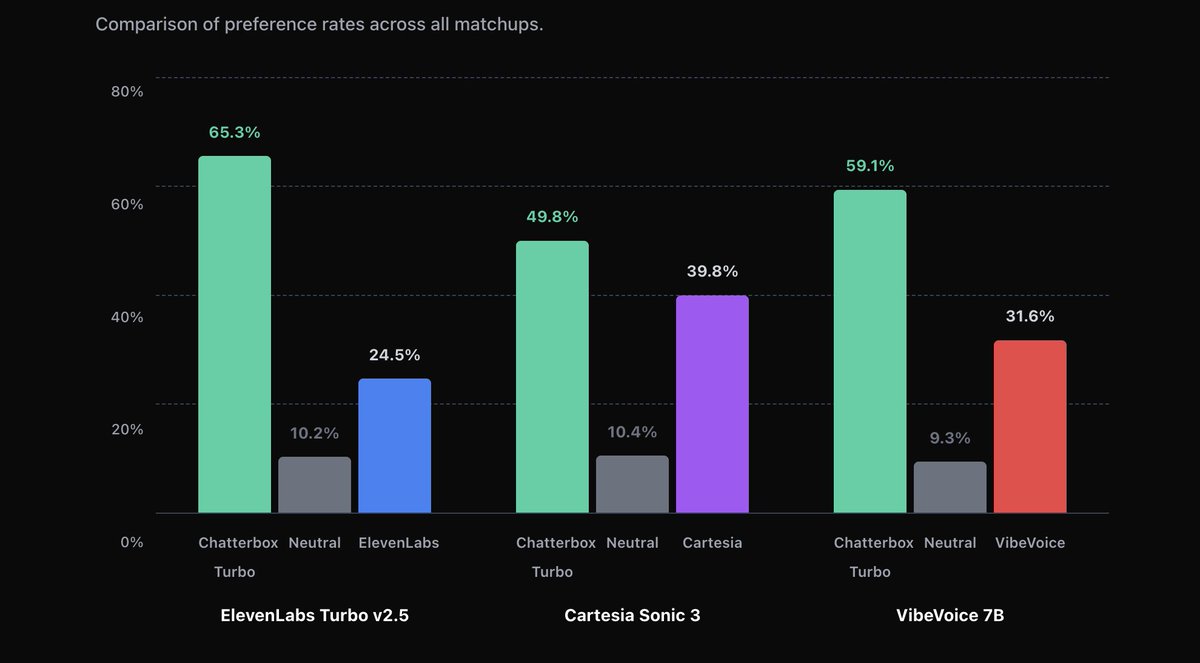
Task: Click the green Chatterbox Turbo 65.3% bar
Action: (x=234, y=335)
